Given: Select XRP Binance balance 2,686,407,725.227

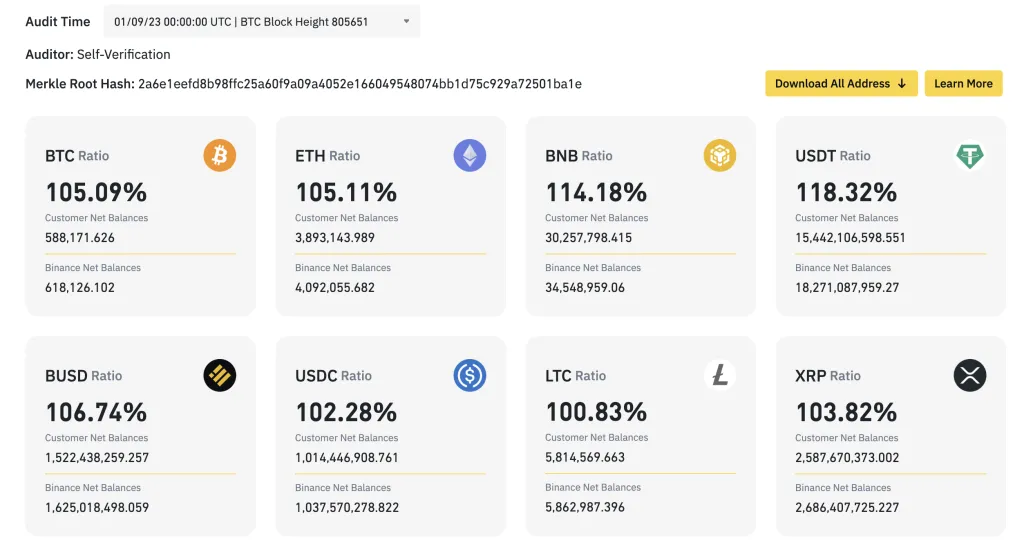Looking at the screenshot, I should coord(847,508).
